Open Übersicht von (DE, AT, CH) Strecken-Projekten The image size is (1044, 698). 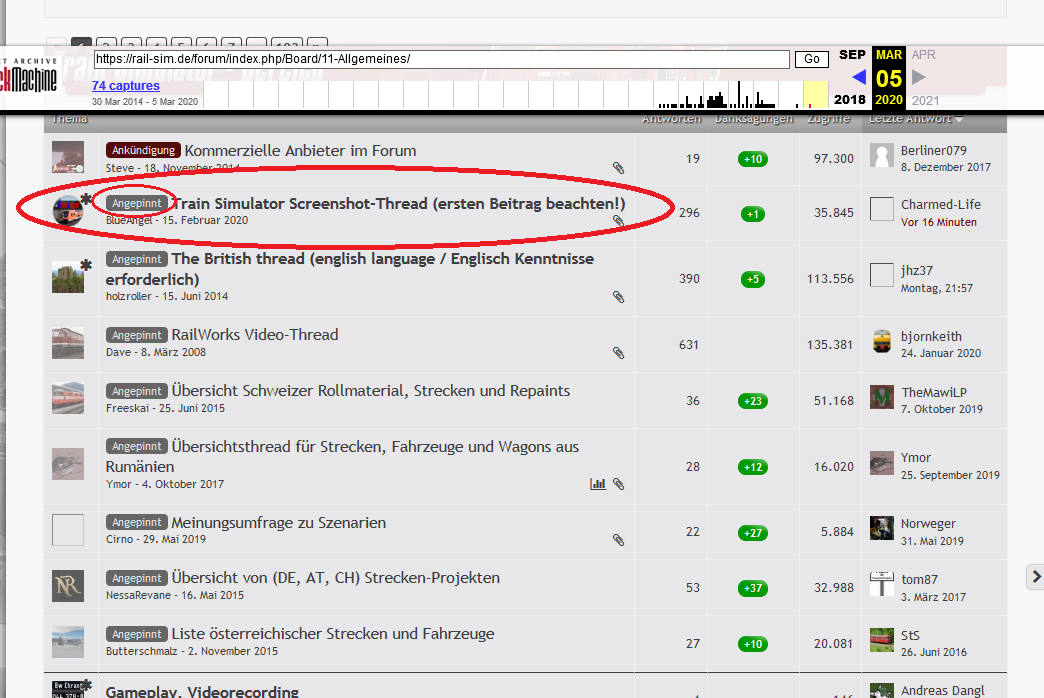point(336,578)
